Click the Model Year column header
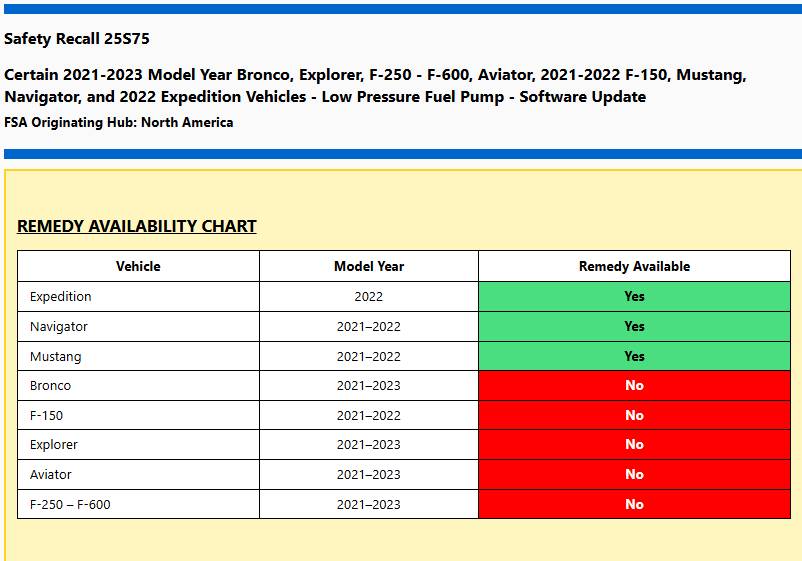This screenshot has width=802, height=561. click(x=369, y=266)
